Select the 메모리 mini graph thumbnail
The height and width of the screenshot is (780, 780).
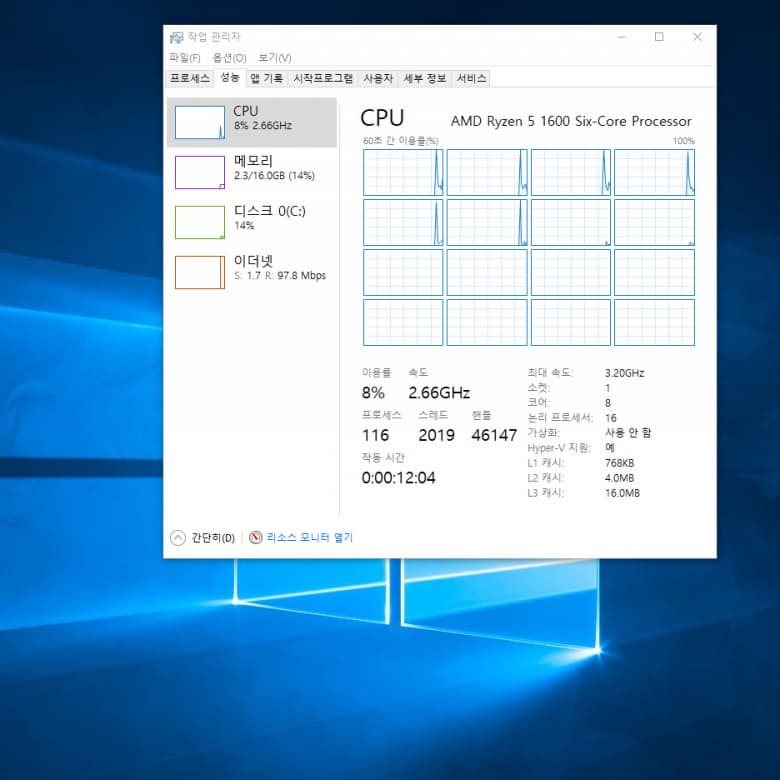pyautogui.click(x=199, y=172)
